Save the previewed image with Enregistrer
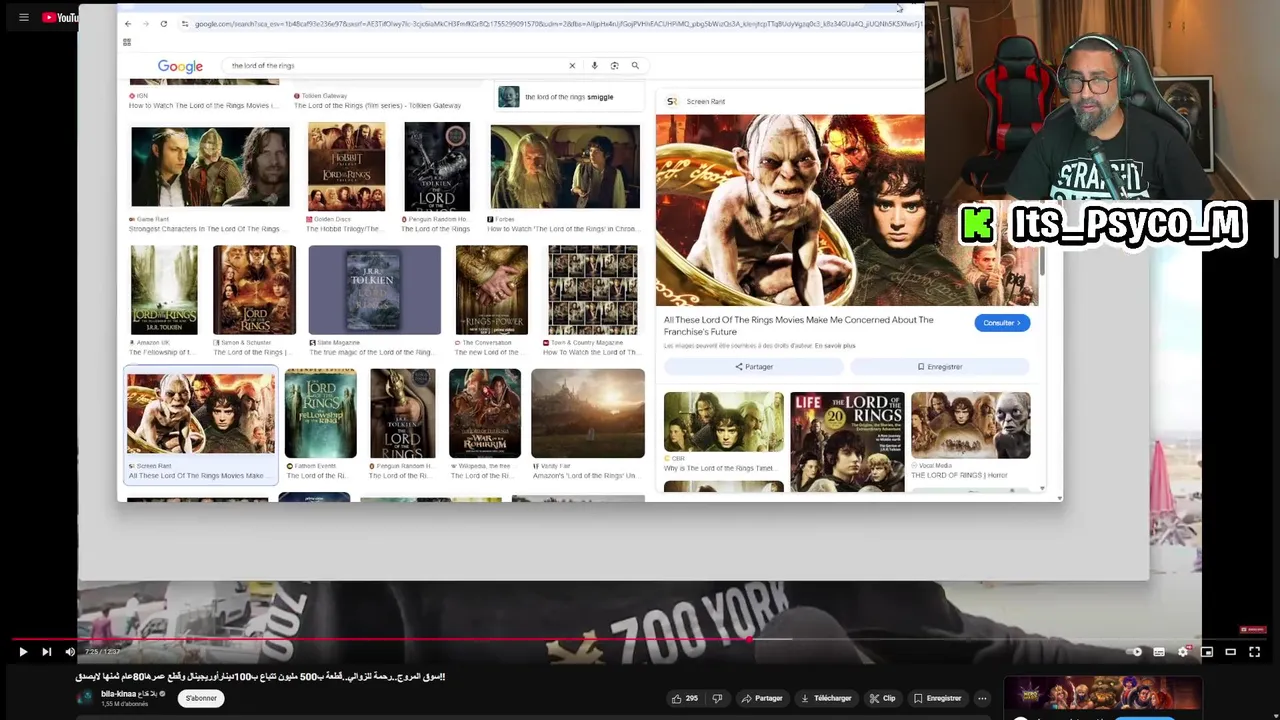Image resolution: width=1280 pixels, height=720 pixels. [x=940, y=367]
